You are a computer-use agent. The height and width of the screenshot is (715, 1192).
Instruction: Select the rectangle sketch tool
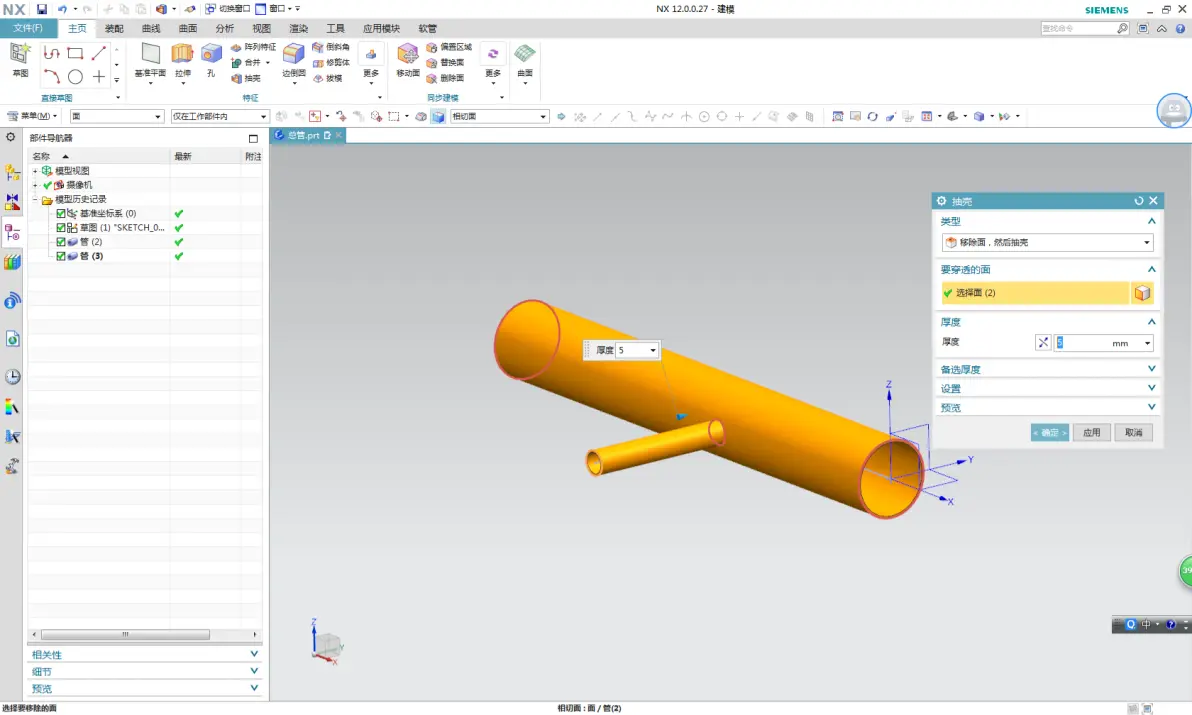[75, 53]
